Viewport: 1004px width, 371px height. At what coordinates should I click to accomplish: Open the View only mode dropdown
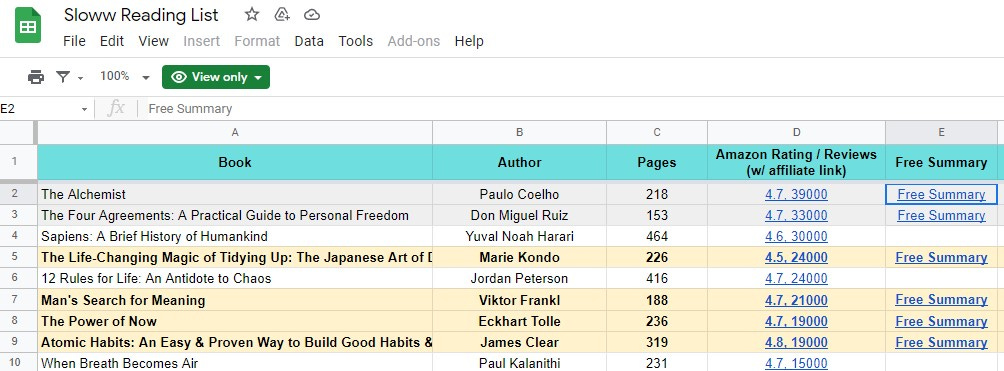pyautogui.click(x=216, y=77)
